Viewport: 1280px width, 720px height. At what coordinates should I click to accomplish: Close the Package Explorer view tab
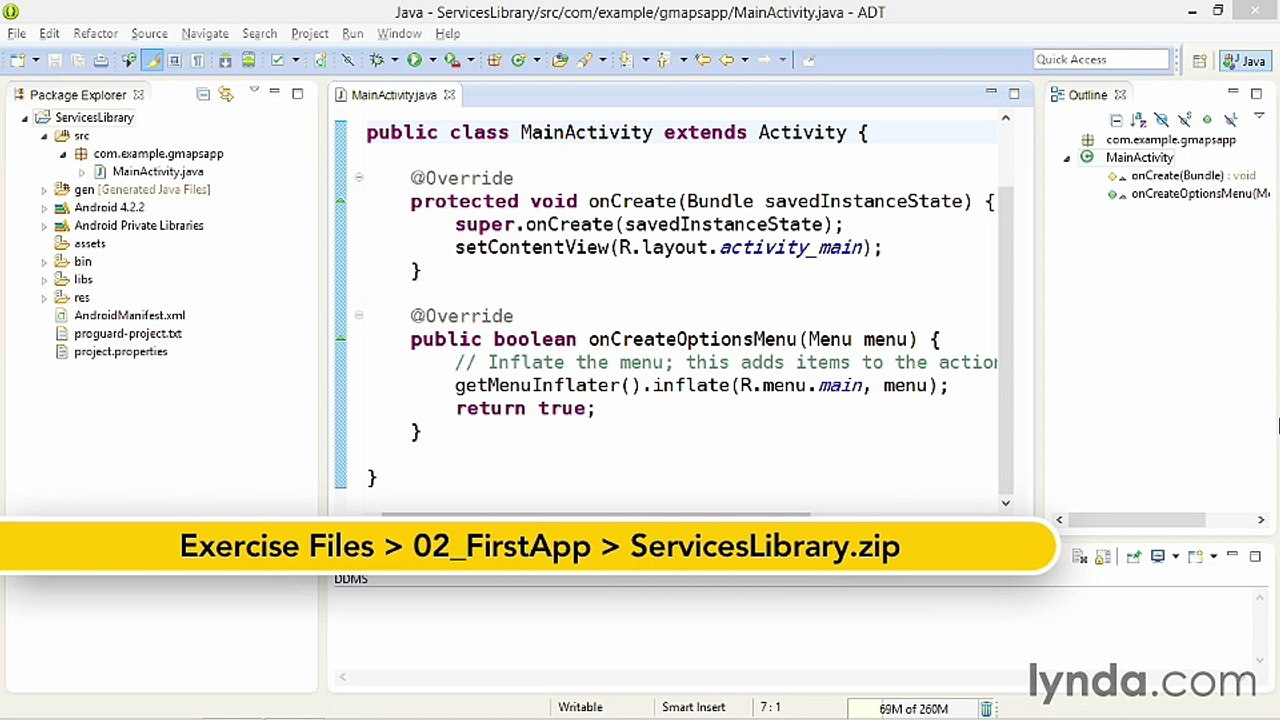(x=138, y=95)
